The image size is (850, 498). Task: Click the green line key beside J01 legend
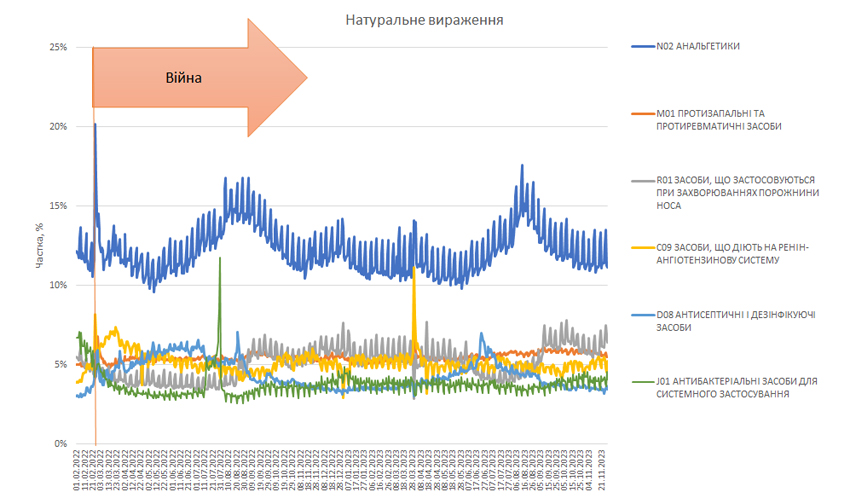[643, 381]
